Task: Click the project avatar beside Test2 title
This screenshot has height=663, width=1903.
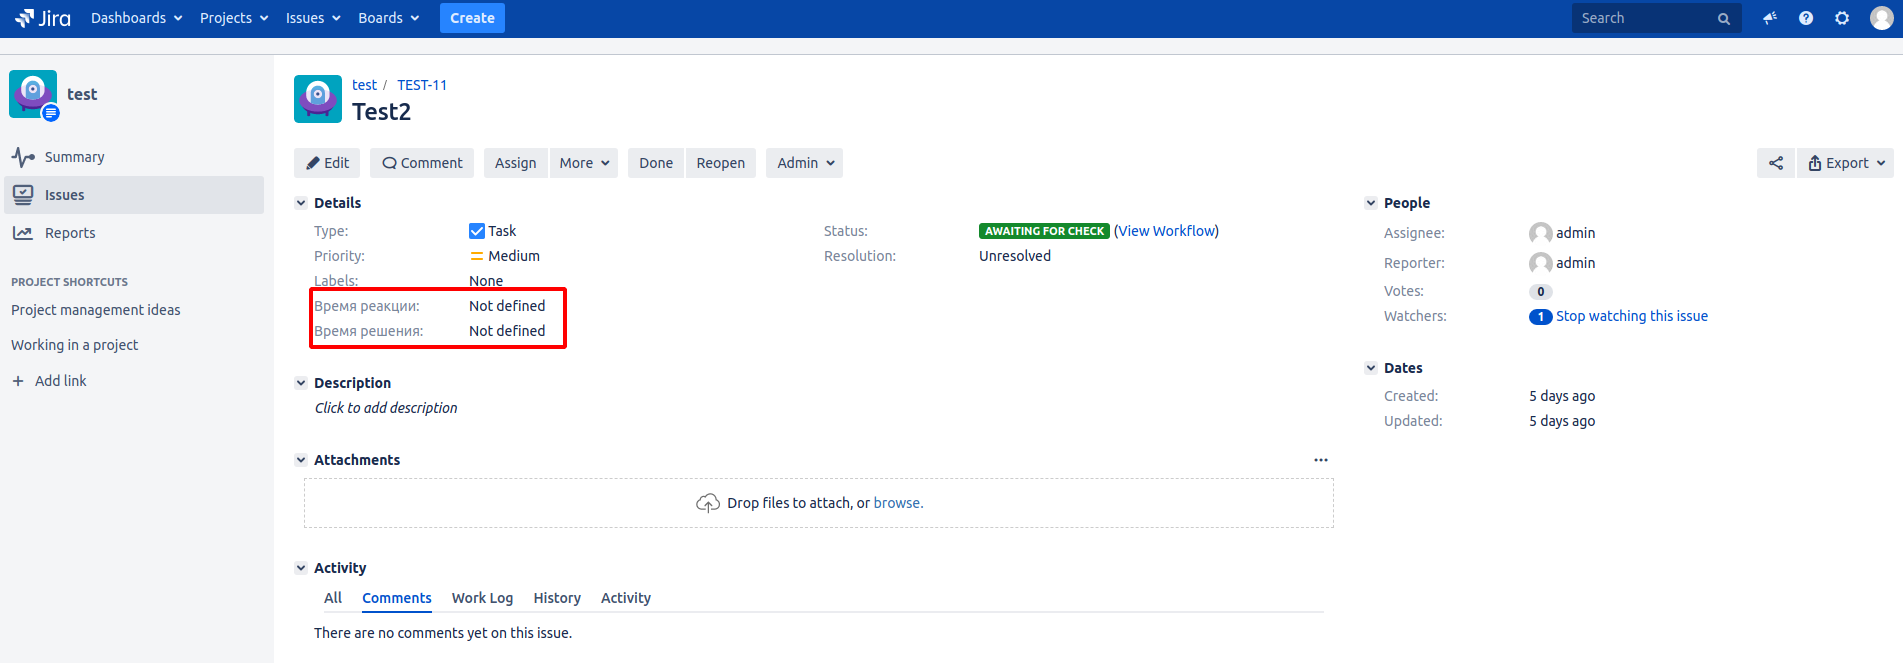Action: click(x=318, y=99)
